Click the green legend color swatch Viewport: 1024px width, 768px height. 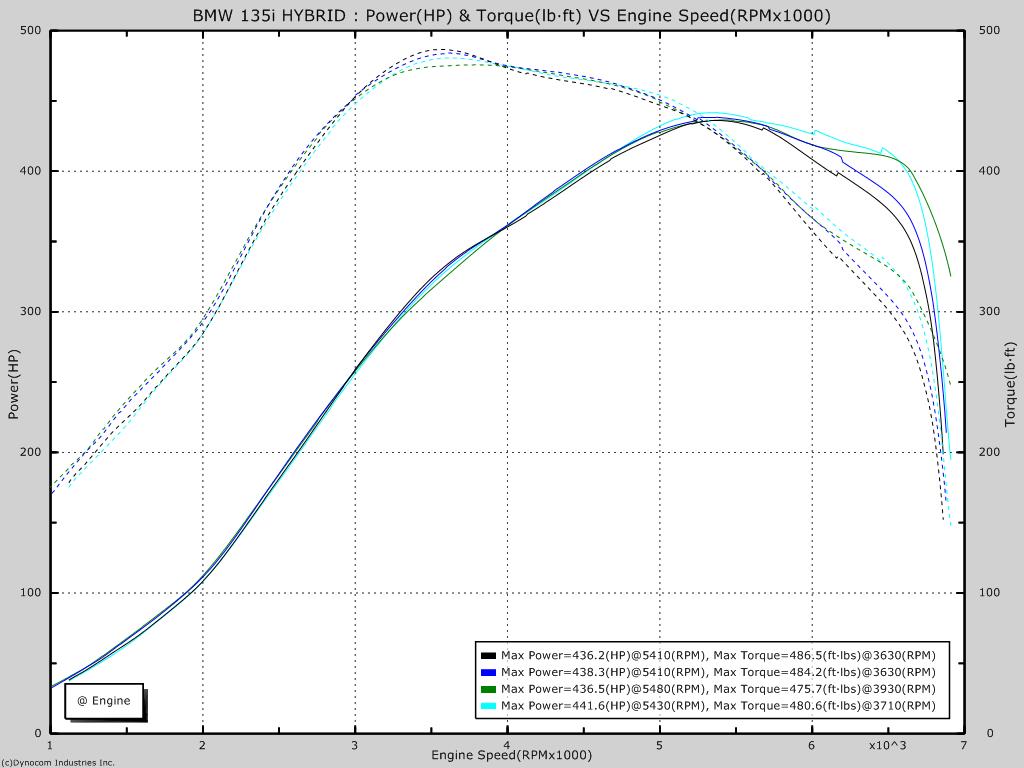488,689
